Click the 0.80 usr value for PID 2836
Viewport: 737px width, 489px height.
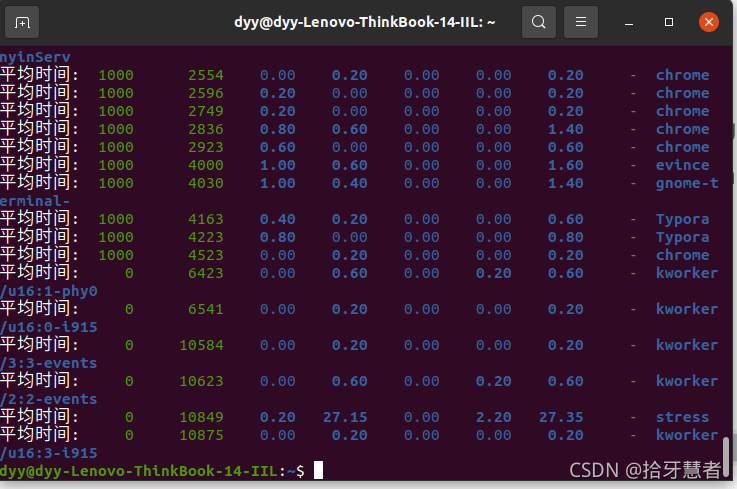pyautogui.click(x=278, y=129)
